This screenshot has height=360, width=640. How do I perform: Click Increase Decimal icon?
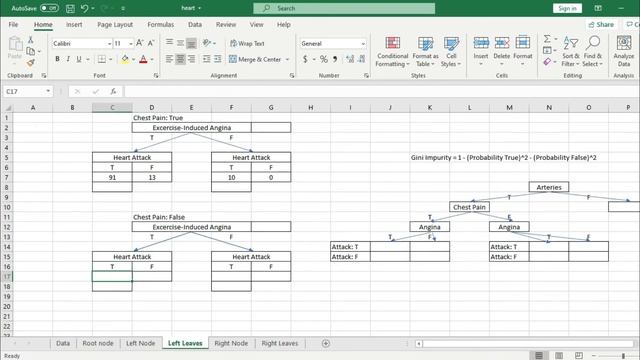350,59
